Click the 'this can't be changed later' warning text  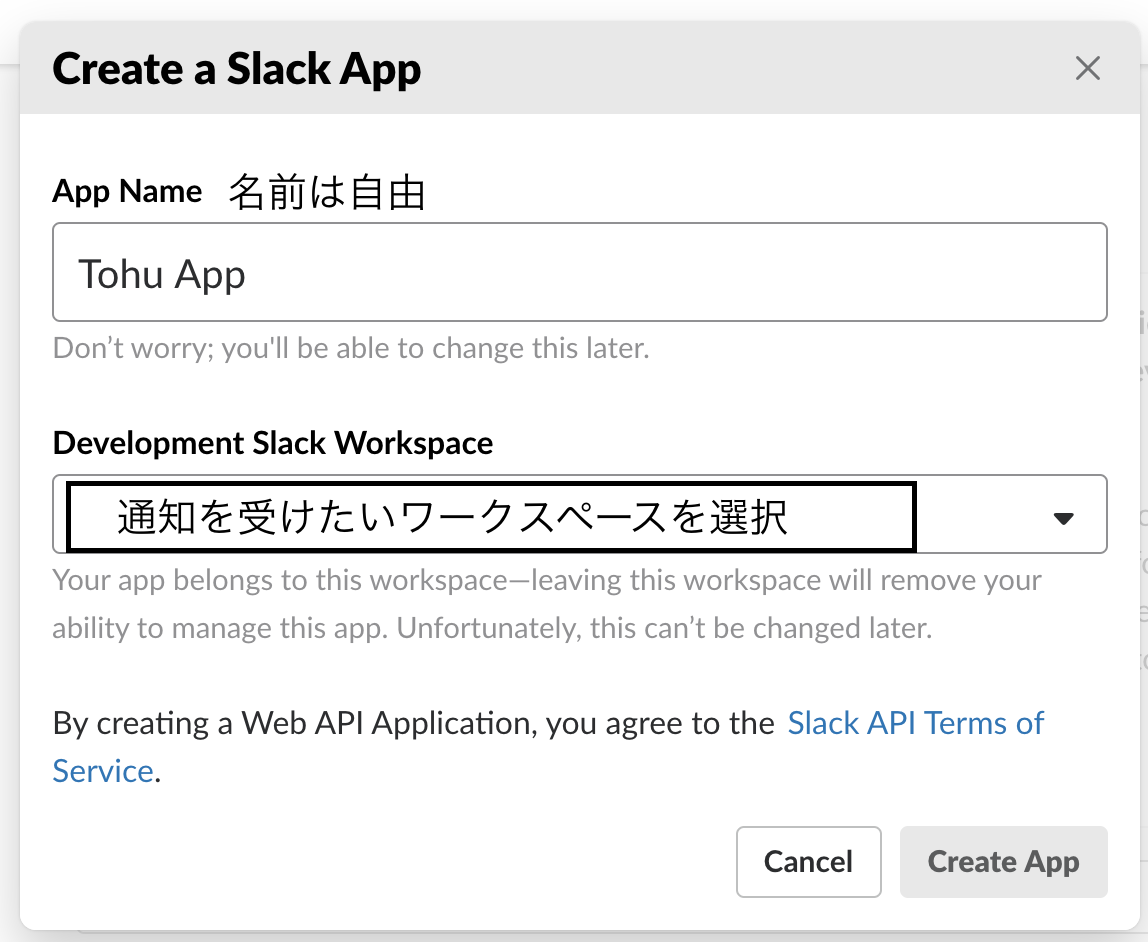(760, 629)
